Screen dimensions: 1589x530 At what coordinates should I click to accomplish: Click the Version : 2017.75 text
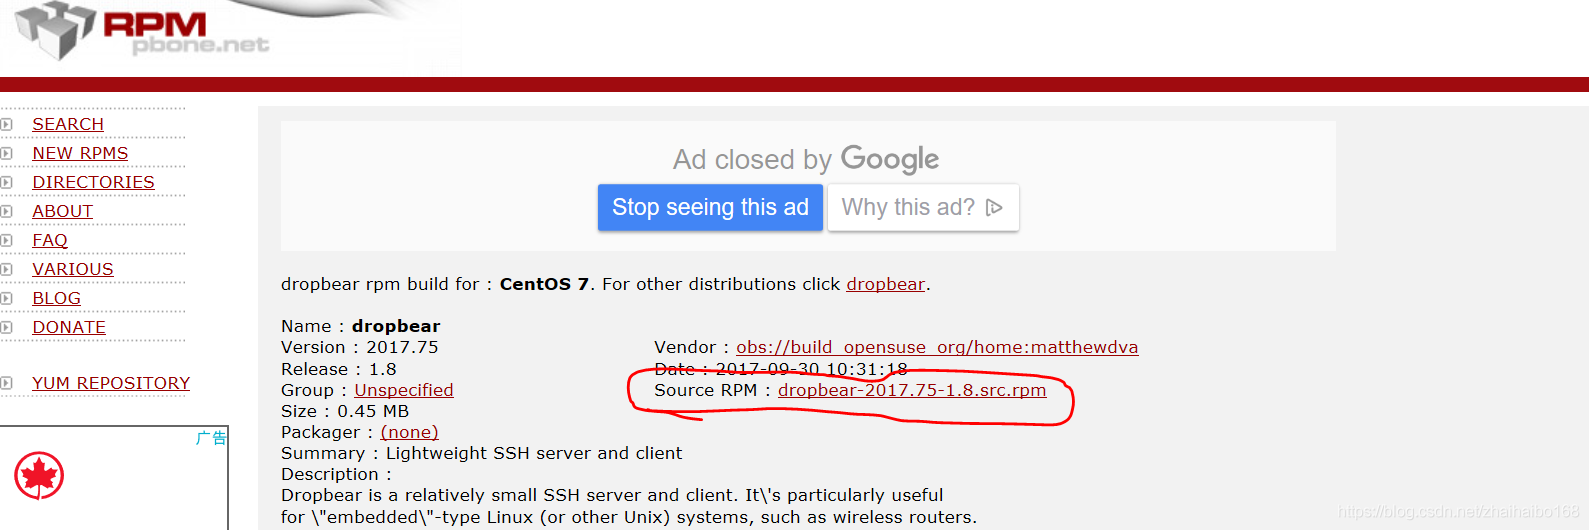click(x=360, y=347)
